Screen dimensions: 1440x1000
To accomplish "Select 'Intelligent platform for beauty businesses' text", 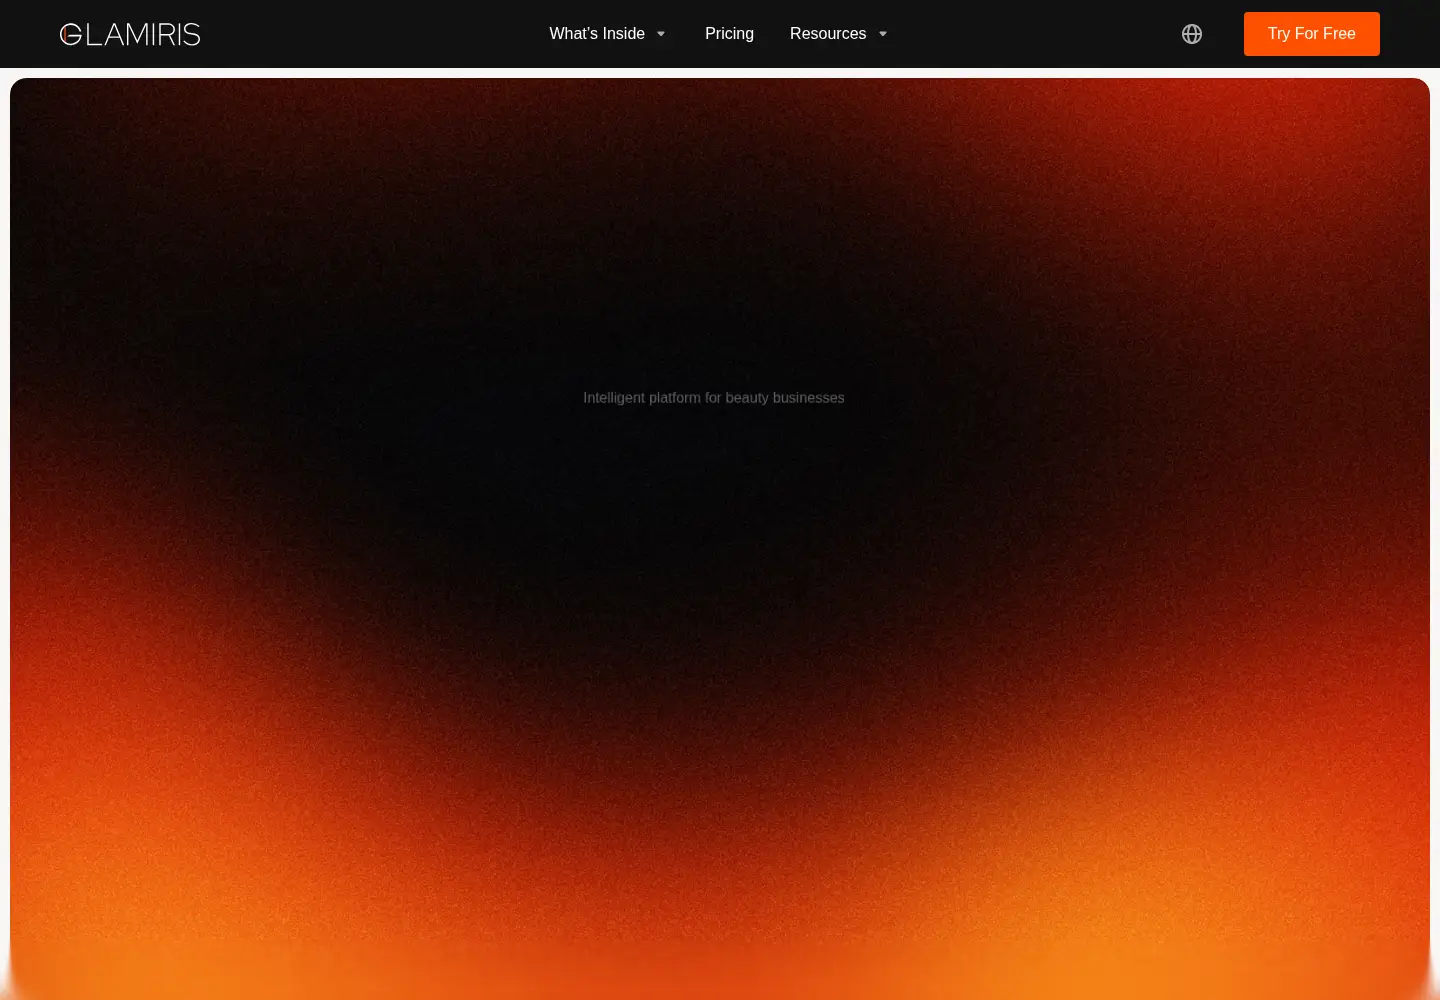I will (714, 398).
